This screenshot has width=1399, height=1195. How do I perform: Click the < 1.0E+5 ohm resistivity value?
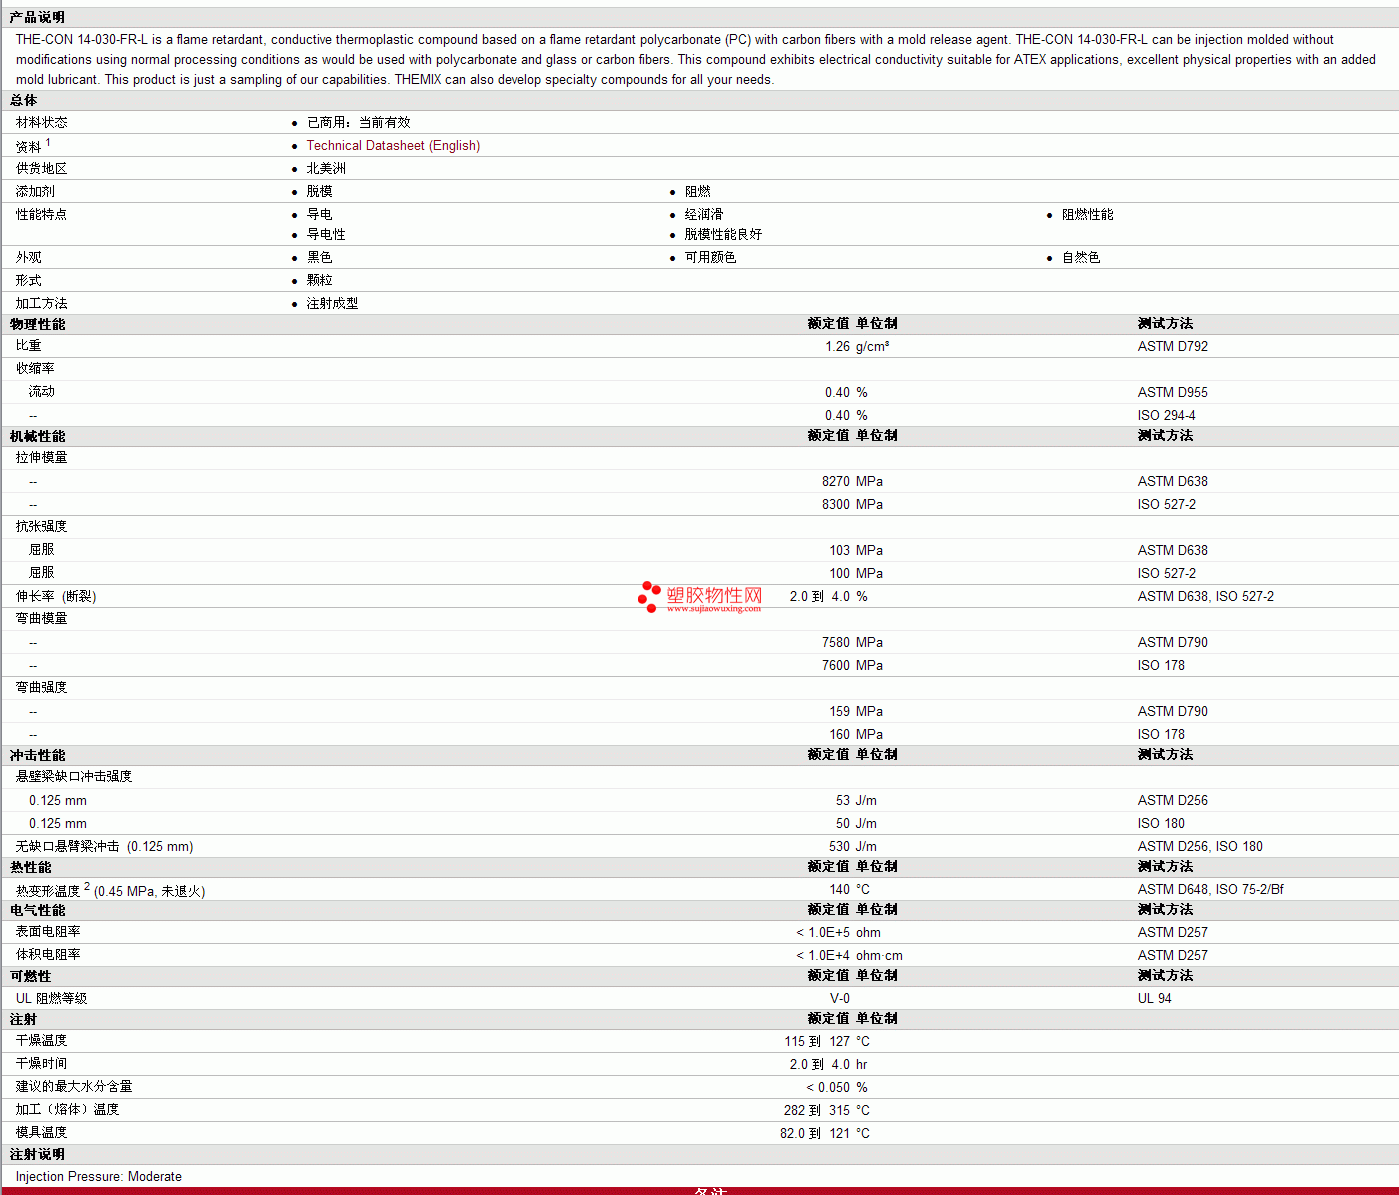tap(839, 933)
